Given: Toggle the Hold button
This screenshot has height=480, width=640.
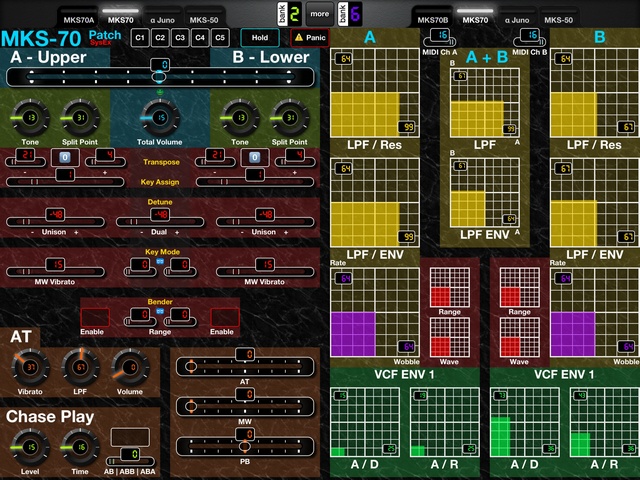Looking at the screenshot, I should click(x=260, y=38).
